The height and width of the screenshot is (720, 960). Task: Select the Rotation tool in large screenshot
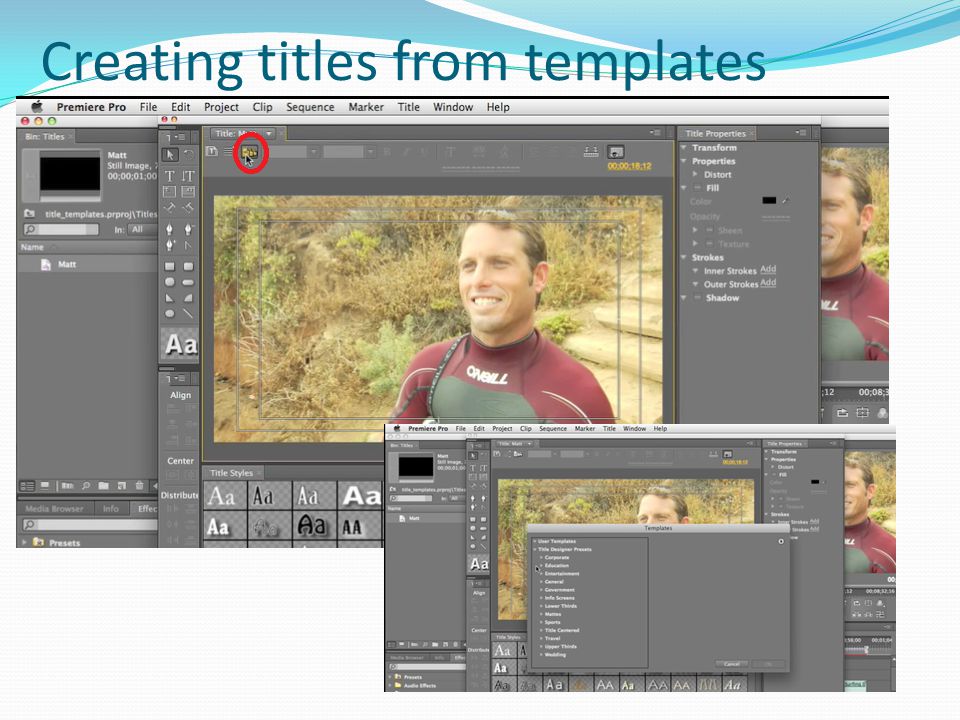pos(189,155)
